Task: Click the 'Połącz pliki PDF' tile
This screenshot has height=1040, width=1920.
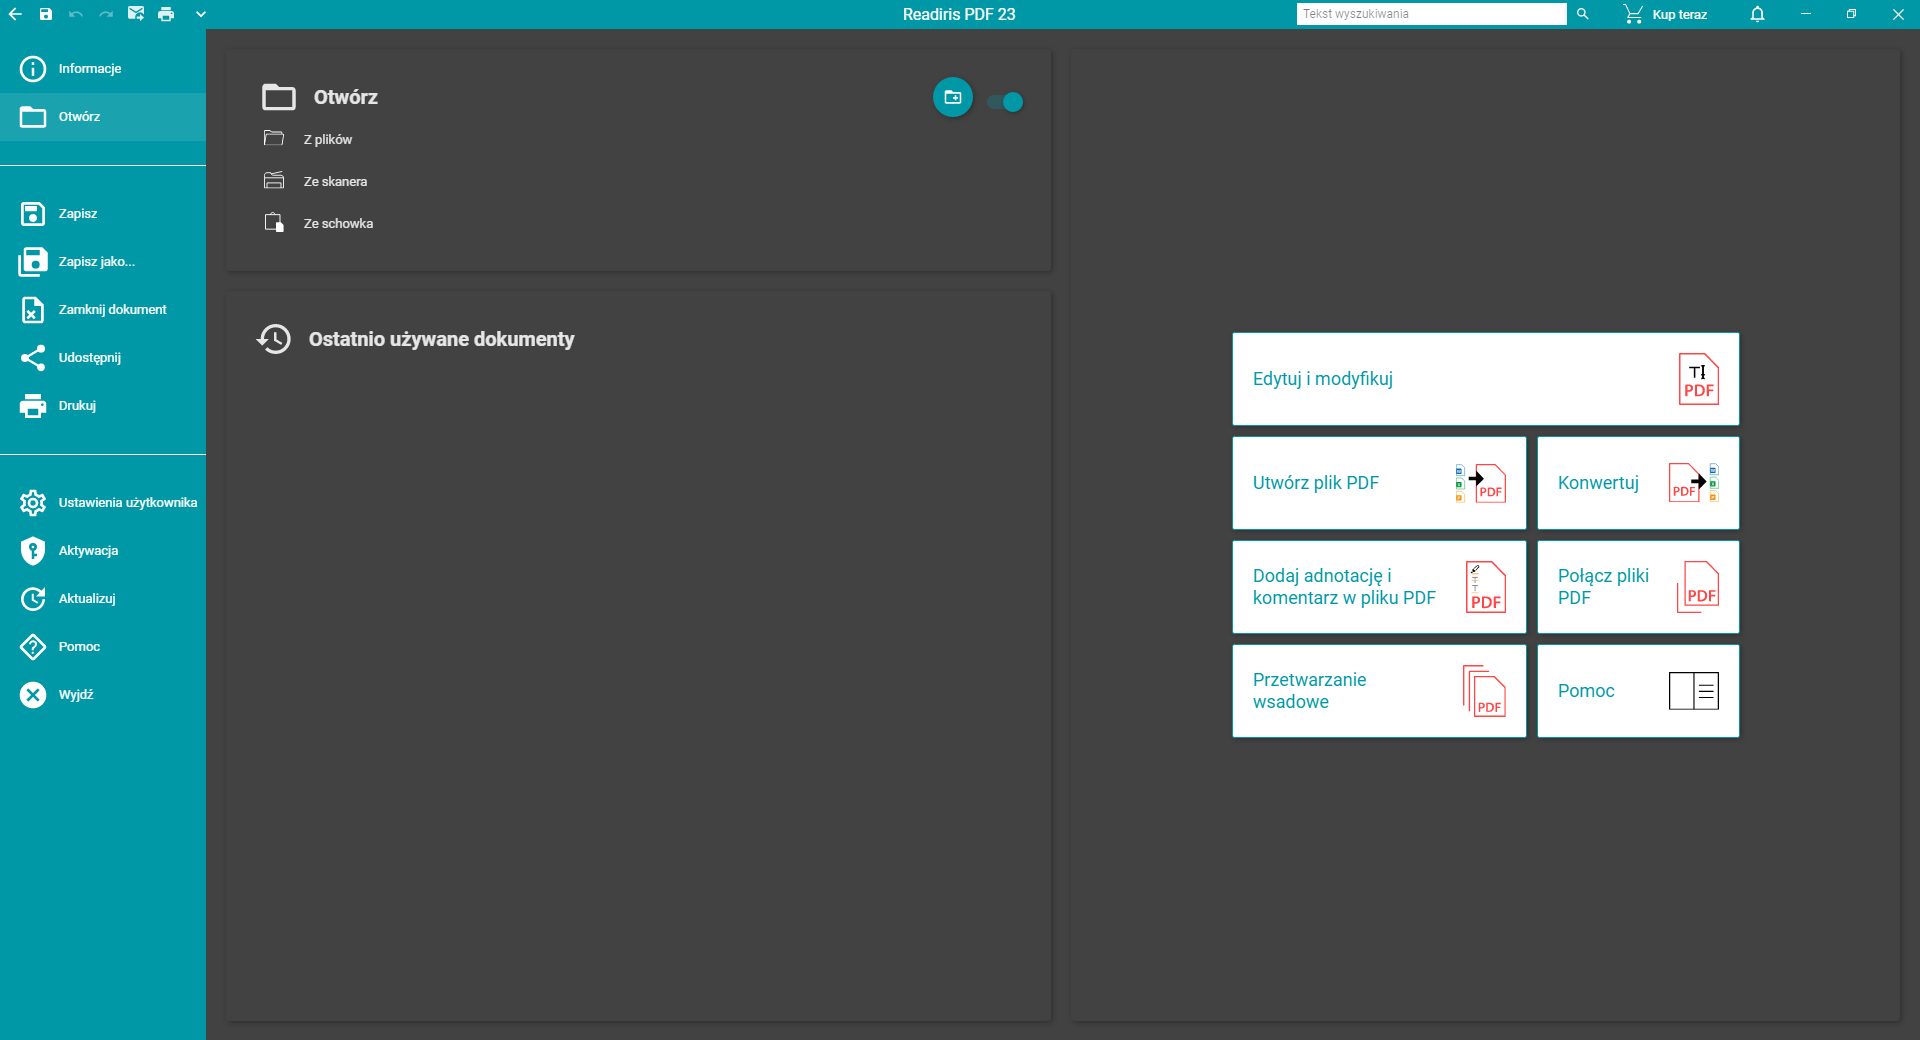Action: coord(1638,587)
